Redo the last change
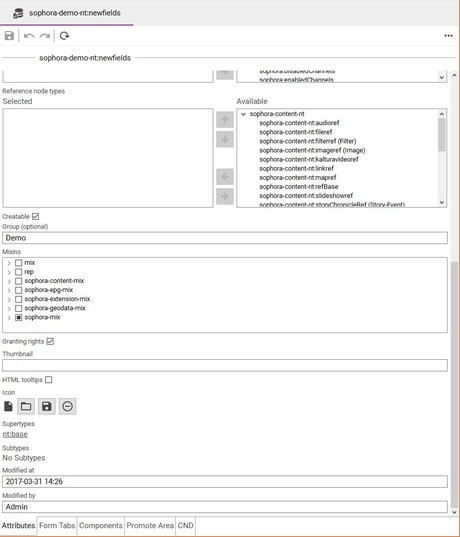Screen dimensions: 460x537 (45, 36)
